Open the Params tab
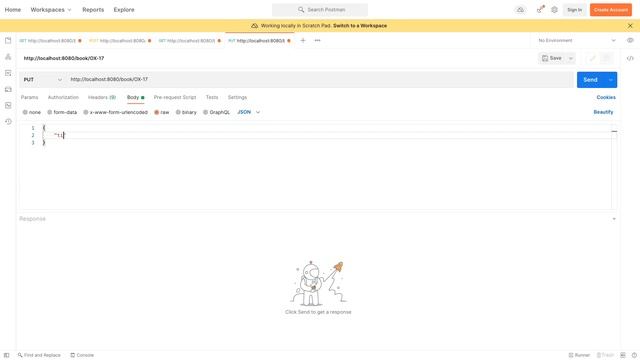The image size is (640, 360). [x=29, y=98]
